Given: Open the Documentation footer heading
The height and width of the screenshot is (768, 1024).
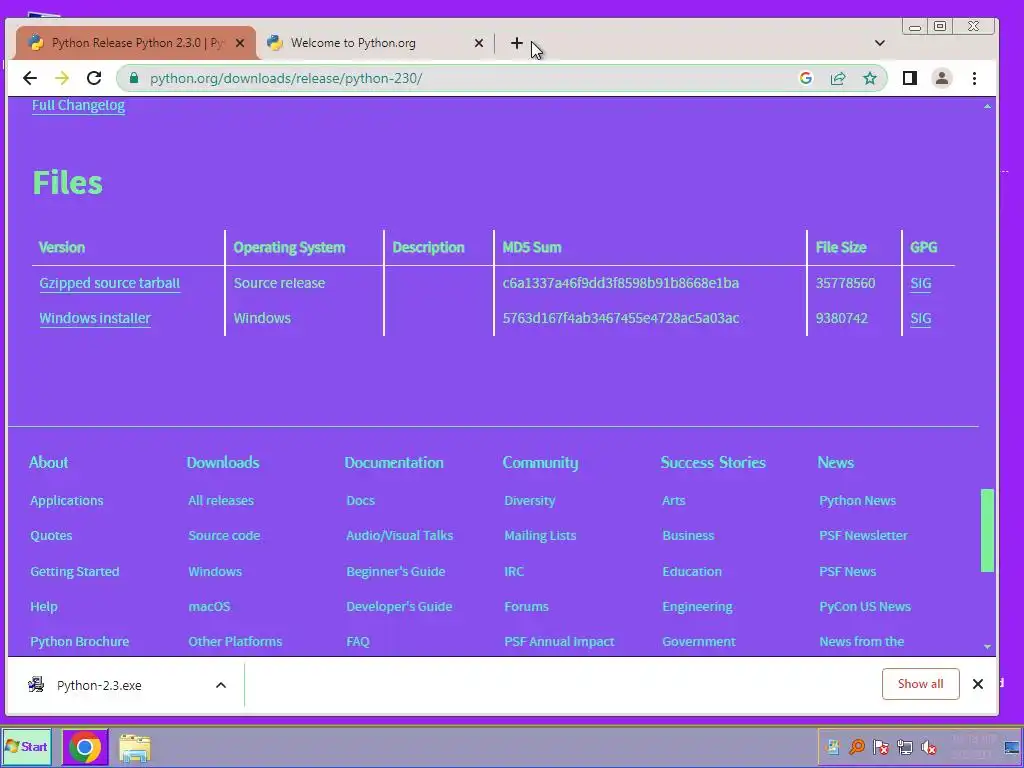Looking at the screenshot, I should coord(394,462).
